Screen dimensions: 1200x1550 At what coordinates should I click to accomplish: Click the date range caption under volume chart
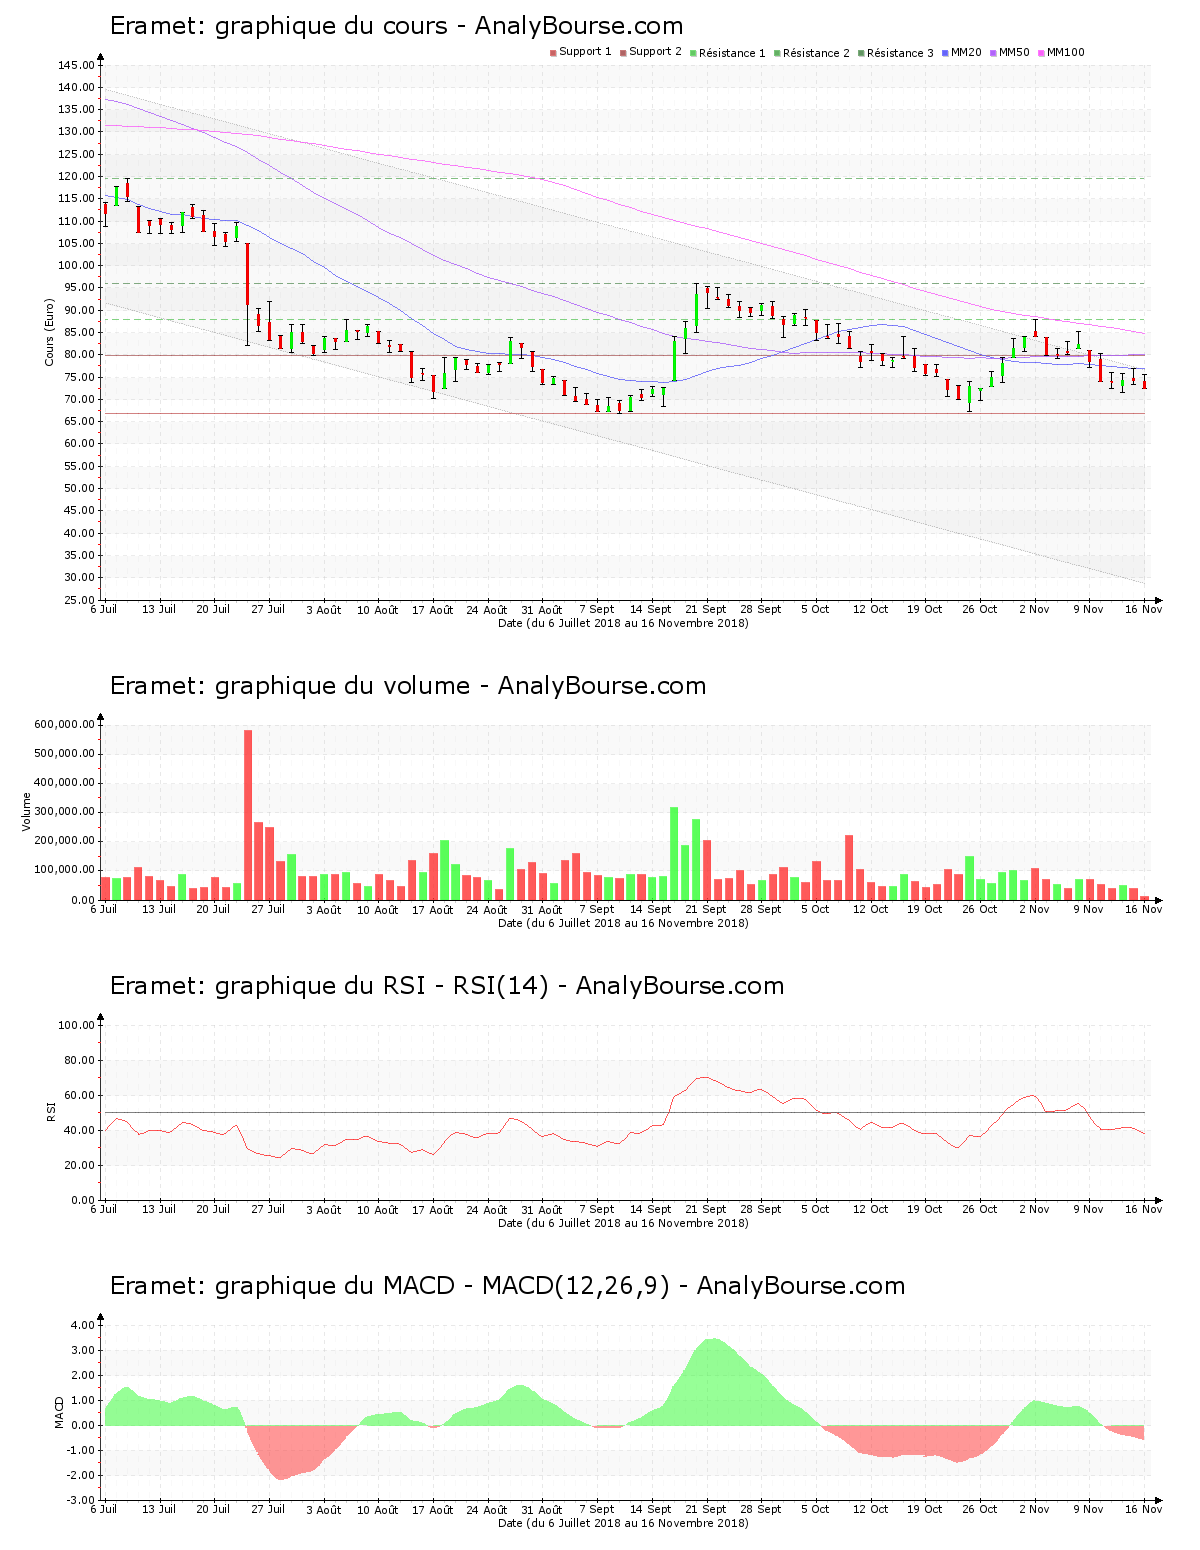coord(623,923)
